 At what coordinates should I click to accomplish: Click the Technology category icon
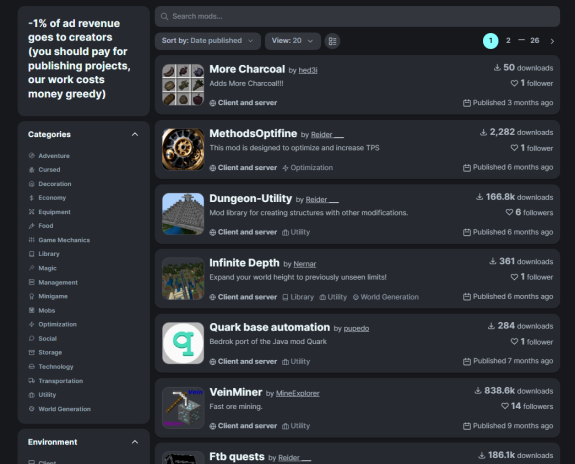(32, 366)
